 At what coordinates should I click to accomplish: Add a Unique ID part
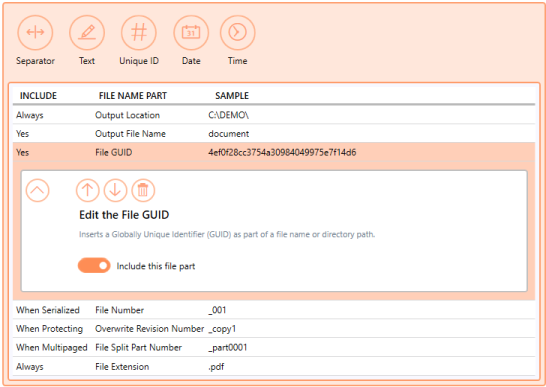[139, 32]
